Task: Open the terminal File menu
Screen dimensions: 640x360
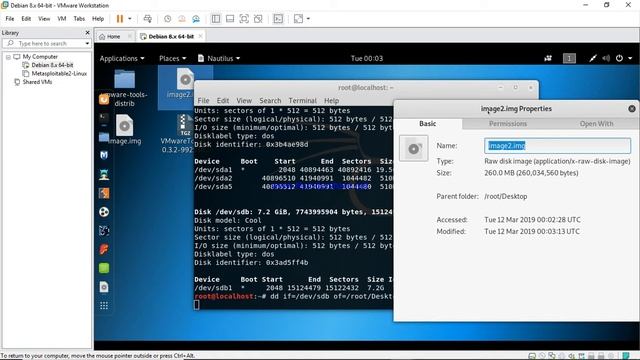Action: click(203, 100)
